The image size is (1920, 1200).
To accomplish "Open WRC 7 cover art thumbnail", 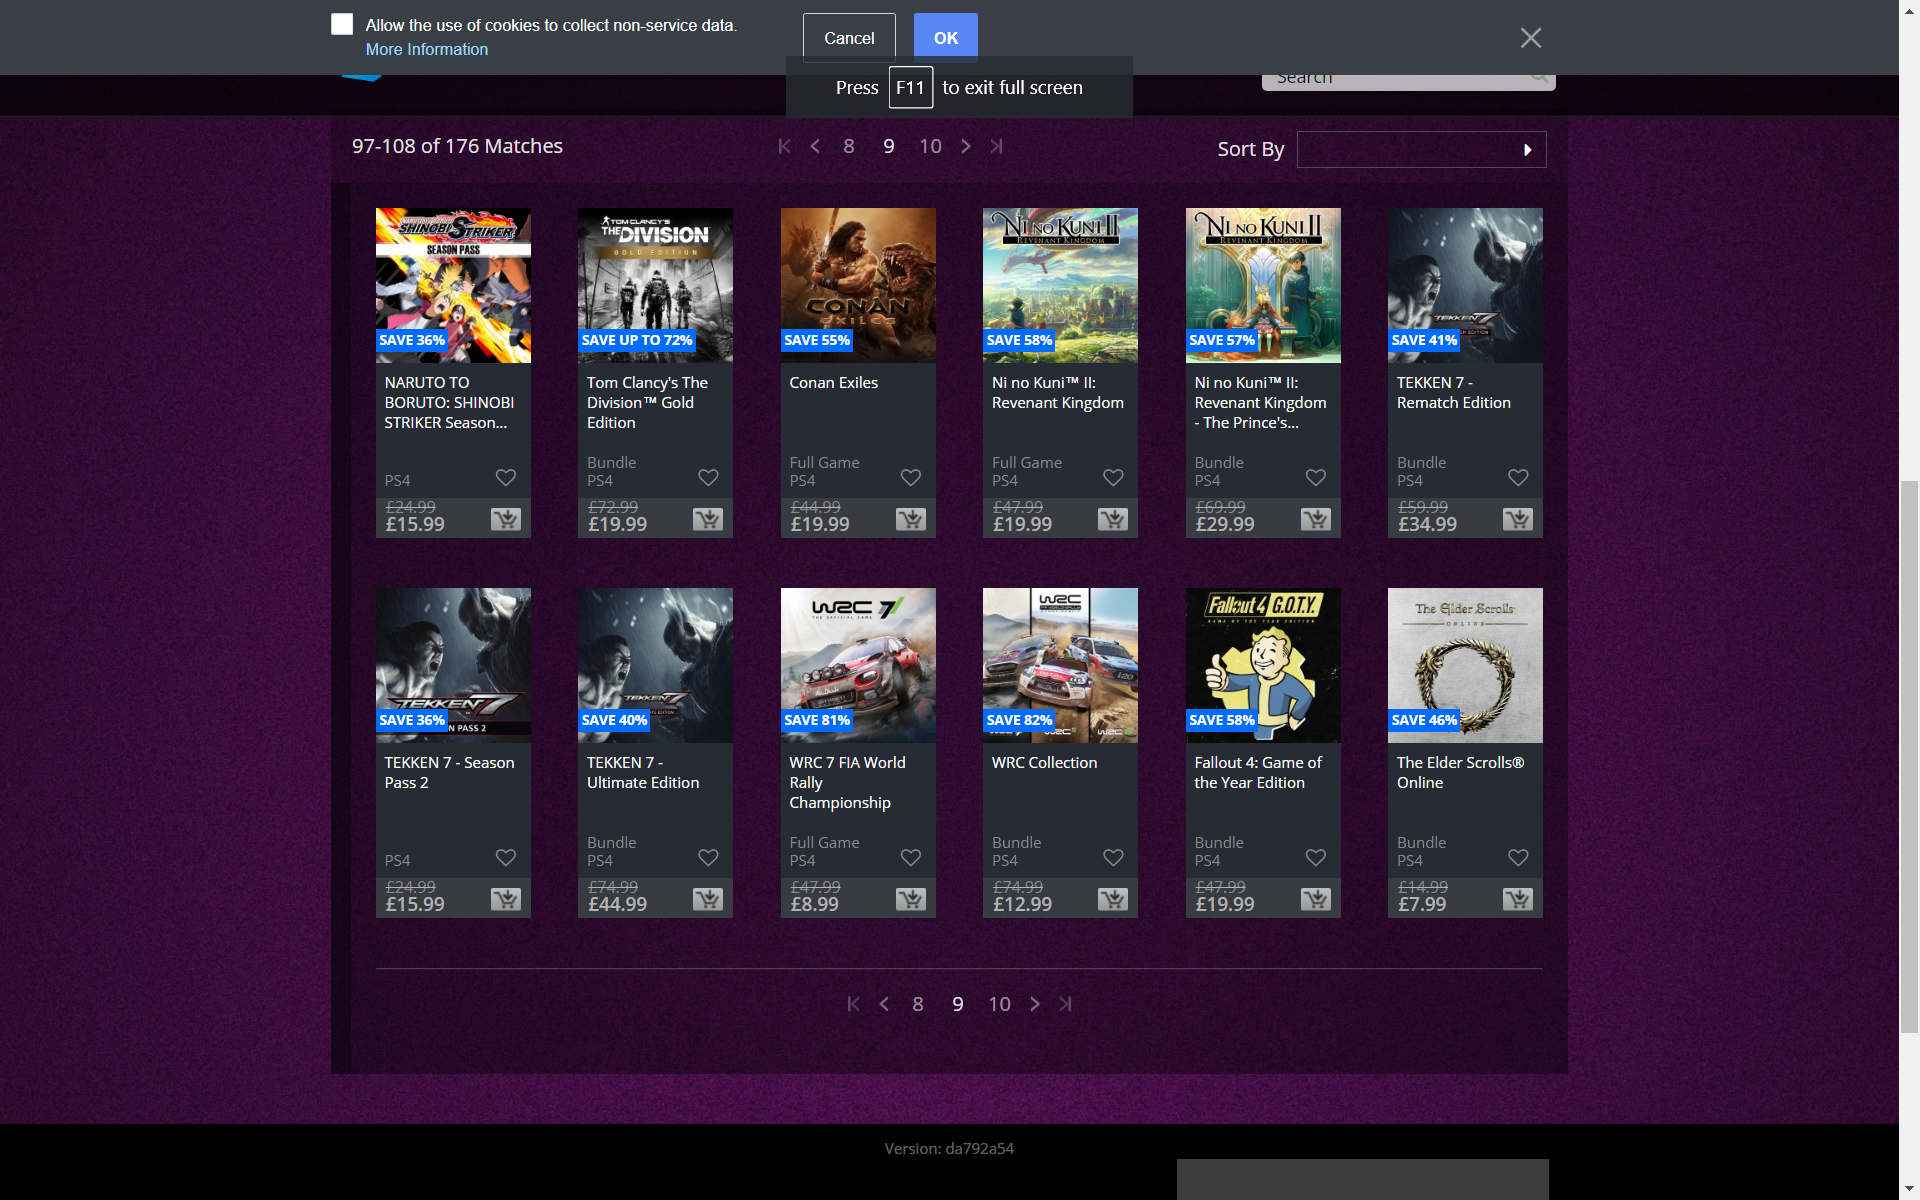I will pos(858,665).
